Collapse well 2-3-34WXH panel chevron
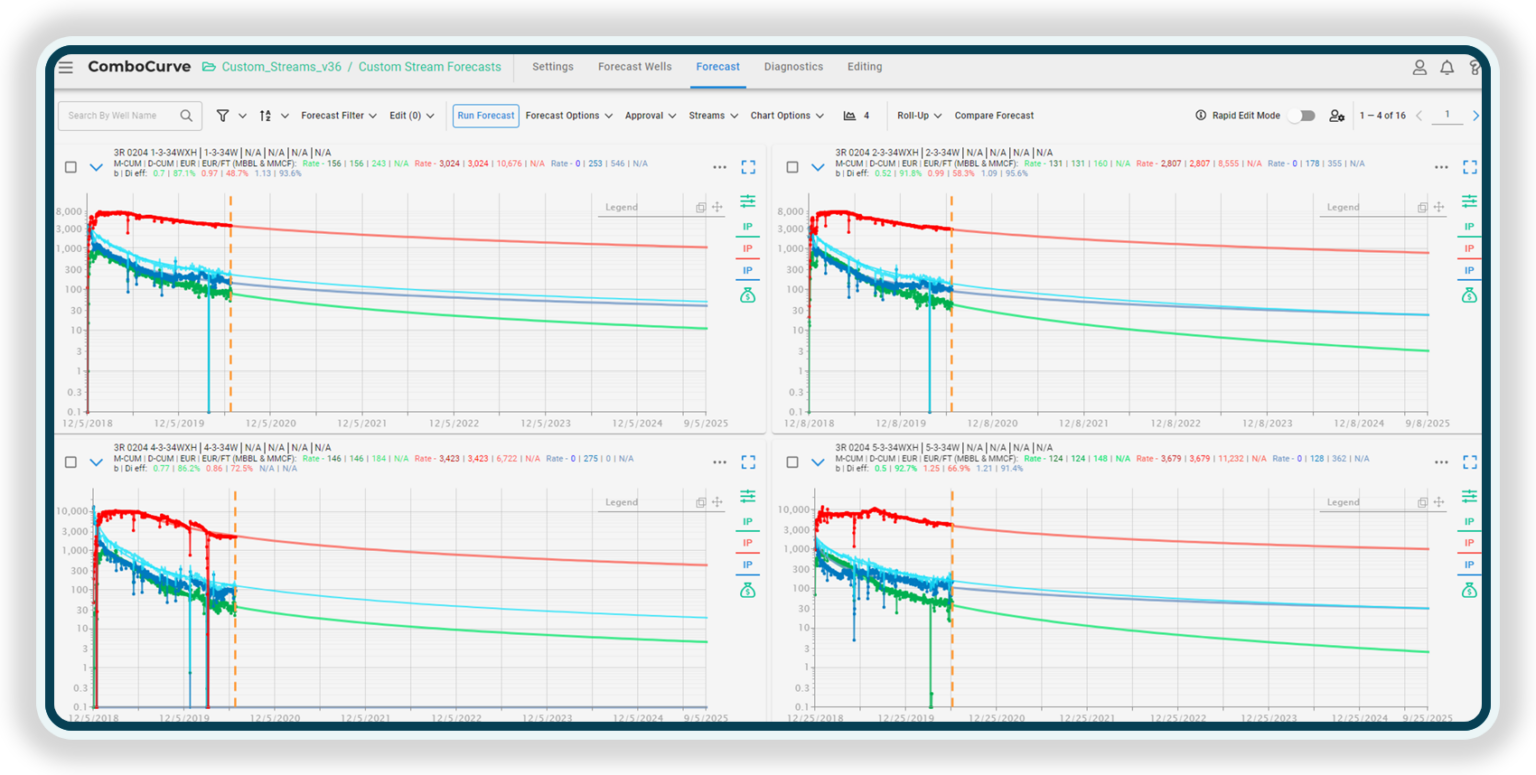The height and width of the screenshot is (775, 1536). [x=818, y=167]
